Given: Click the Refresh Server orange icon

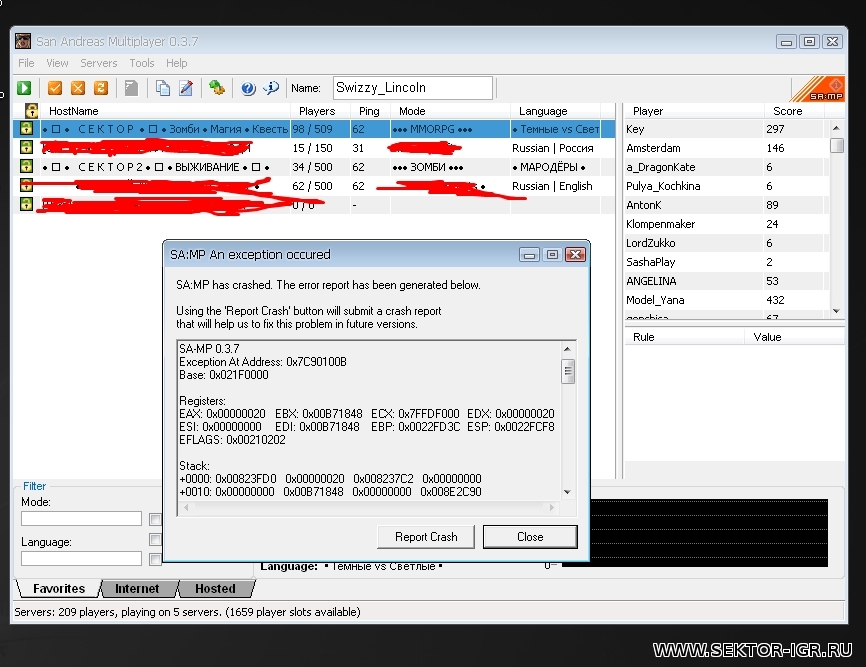Looking at the screenshot, I should point(101,88).
